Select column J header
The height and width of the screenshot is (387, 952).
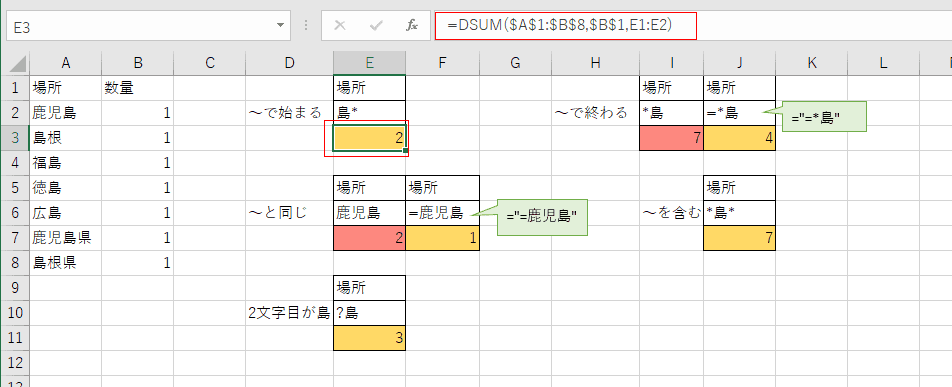[x=740, y=62]
